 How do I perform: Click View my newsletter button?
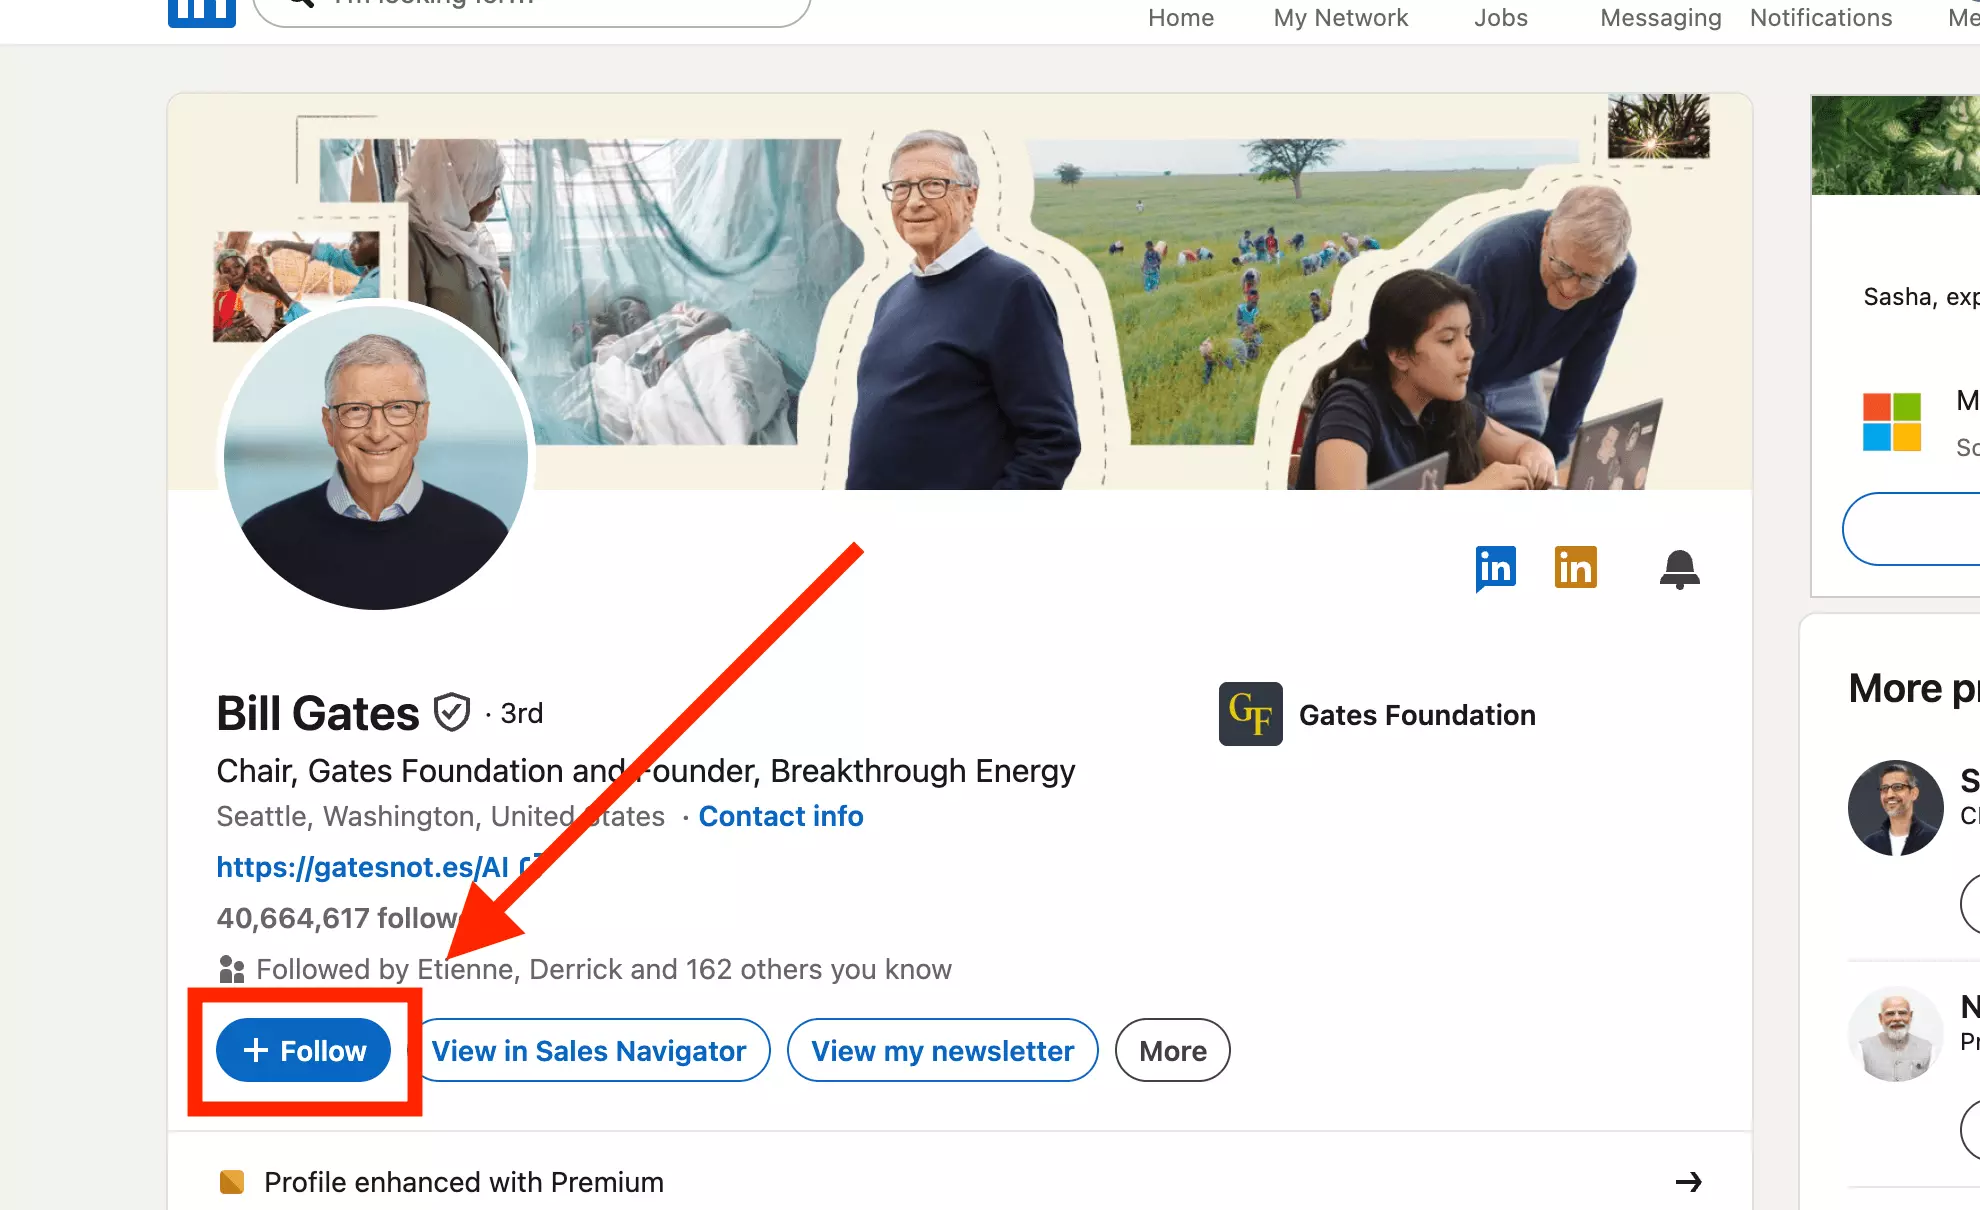[x=943, y=1050]
